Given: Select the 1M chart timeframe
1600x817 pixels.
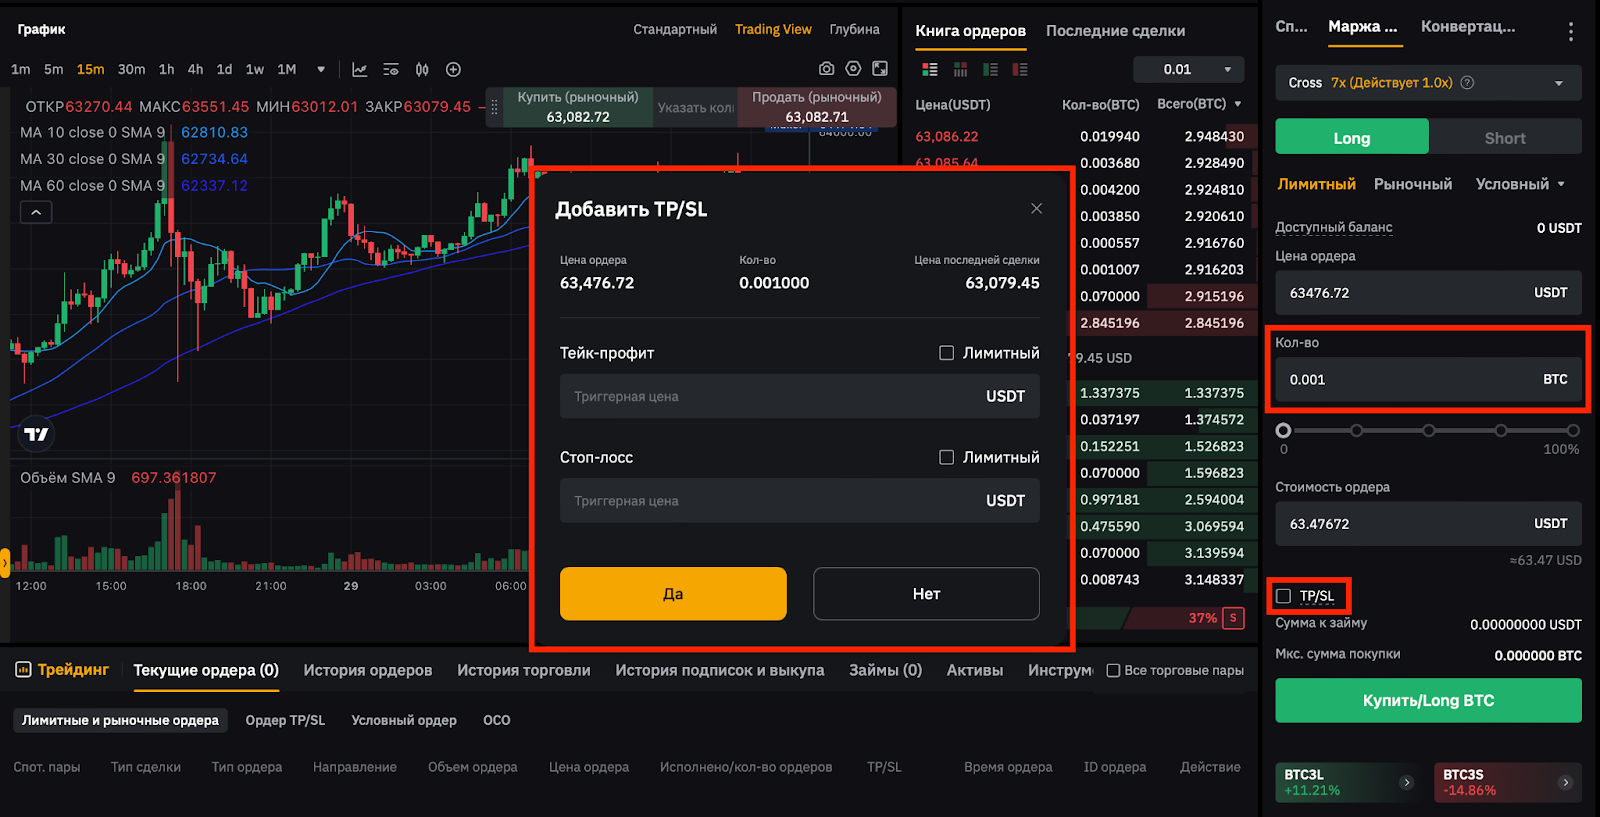Looking at the screenshot, I should [287, 69].
